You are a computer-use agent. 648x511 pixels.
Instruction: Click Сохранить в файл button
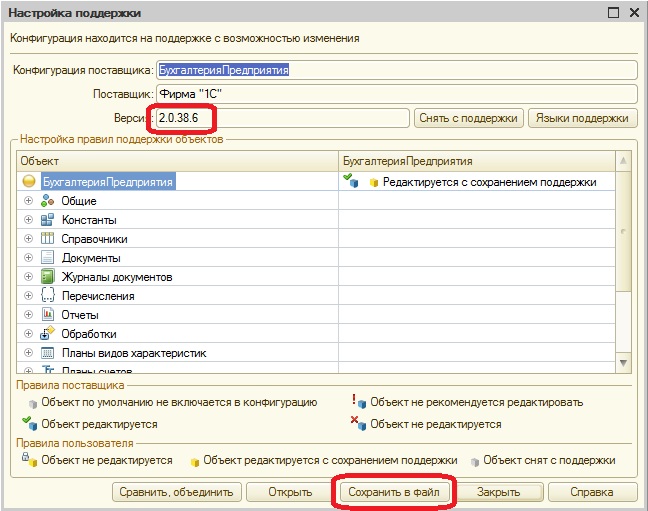pyautogui.click(x=393, y=492)
